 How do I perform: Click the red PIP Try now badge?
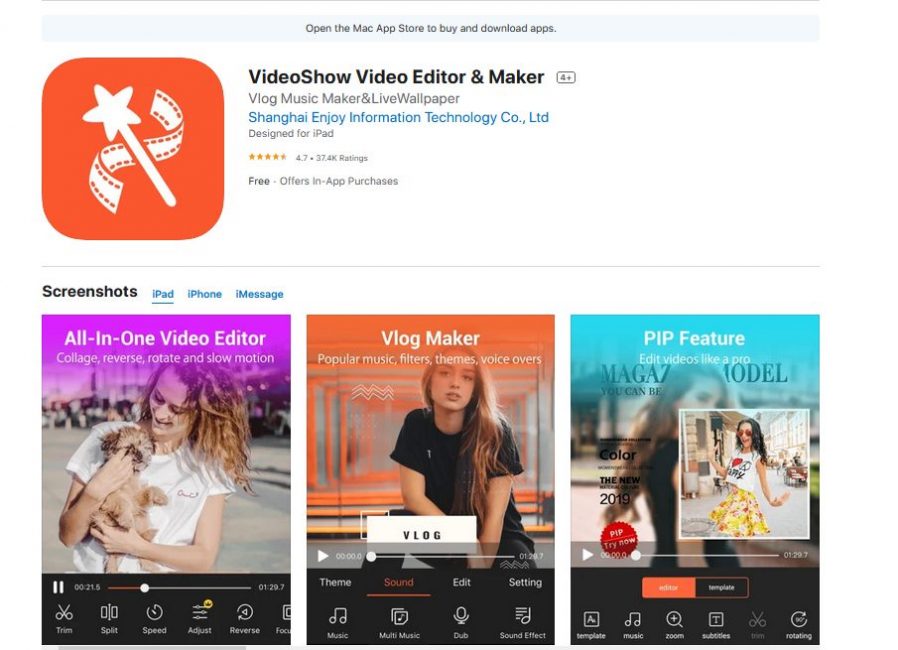click(x=619, y=538)
